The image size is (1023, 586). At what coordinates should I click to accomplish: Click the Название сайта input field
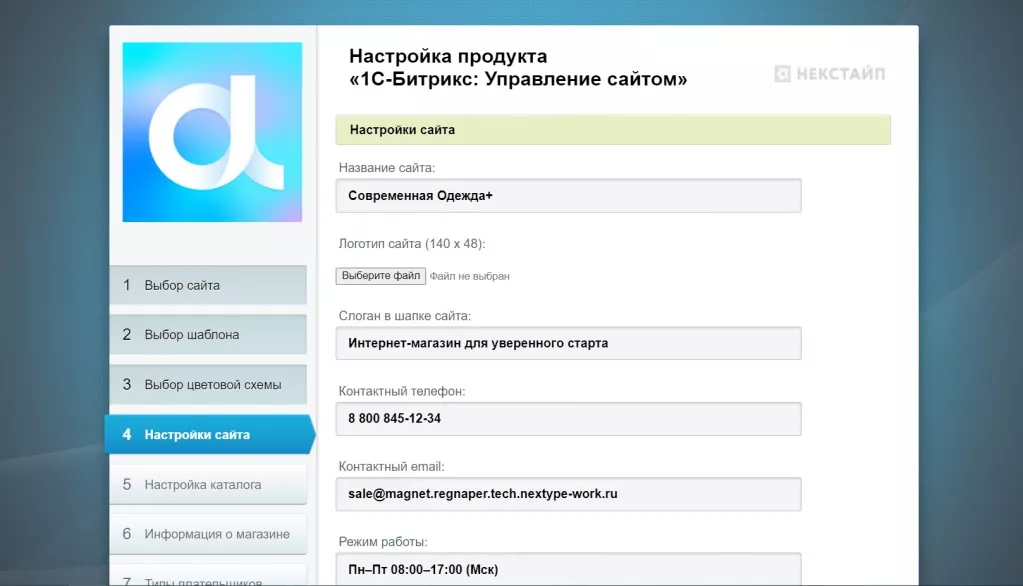point(568,196)
